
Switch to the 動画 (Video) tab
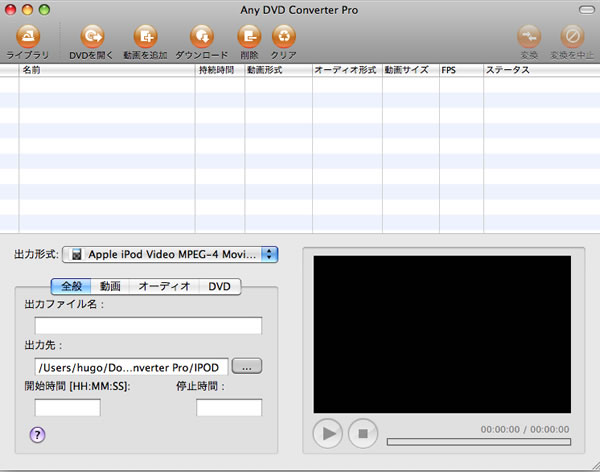(110, 286)
